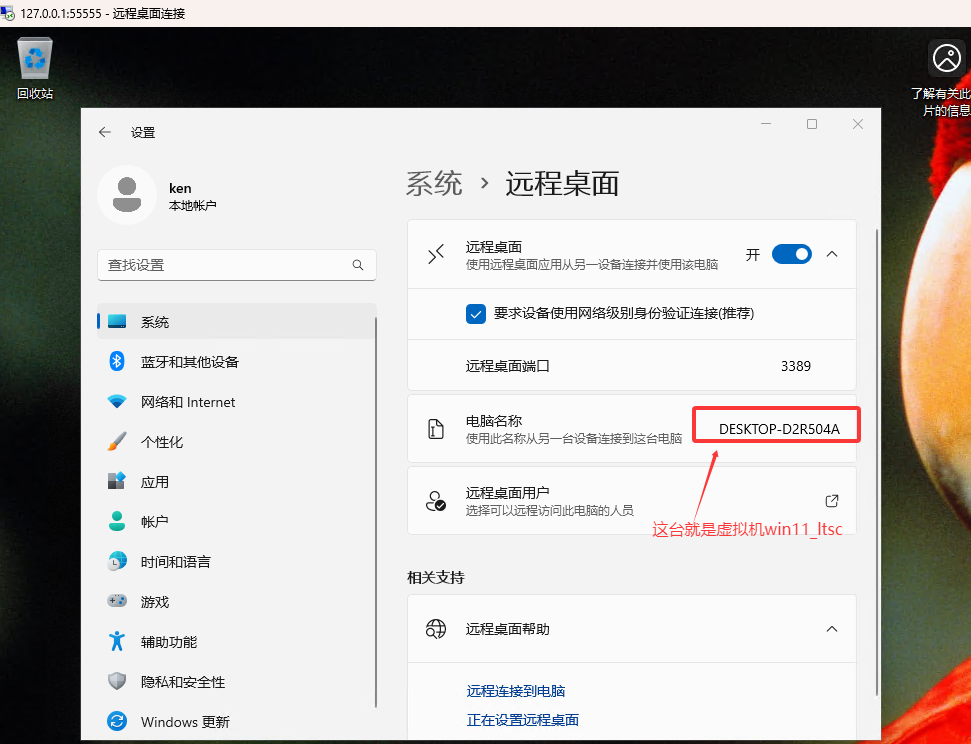Open the System icon in the sidebar
This screenshot has width=971, height=744.
(117, 322)
